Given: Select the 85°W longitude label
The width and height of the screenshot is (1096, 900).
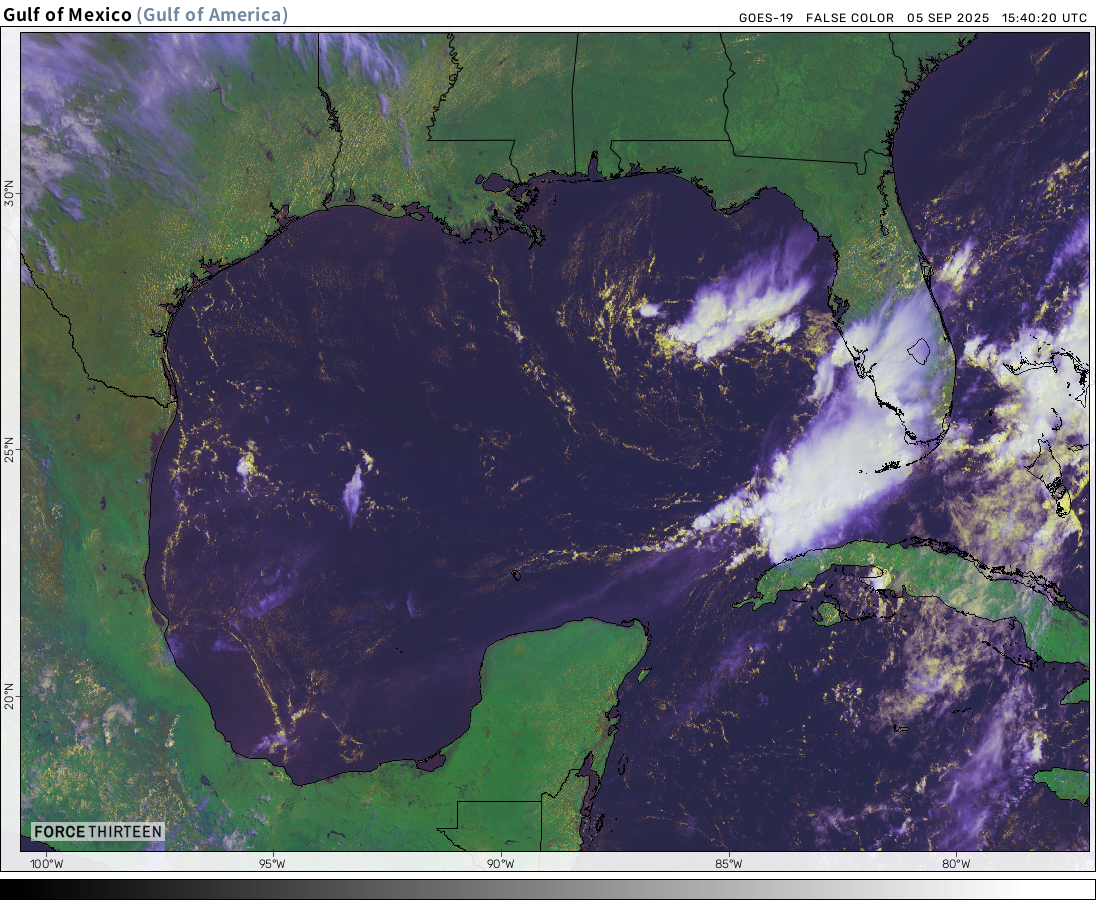Looking at the screenshot, I should [x=728, y=864].
